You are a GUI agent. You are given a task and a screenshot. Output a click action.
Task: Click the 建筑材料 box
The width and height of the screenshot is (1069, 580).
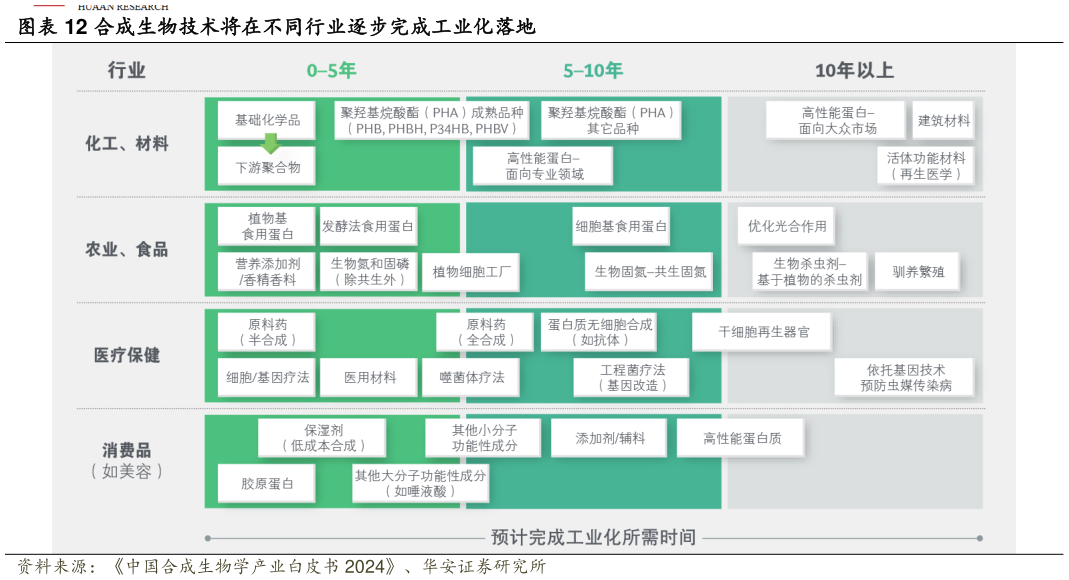(x=944, y=121)
